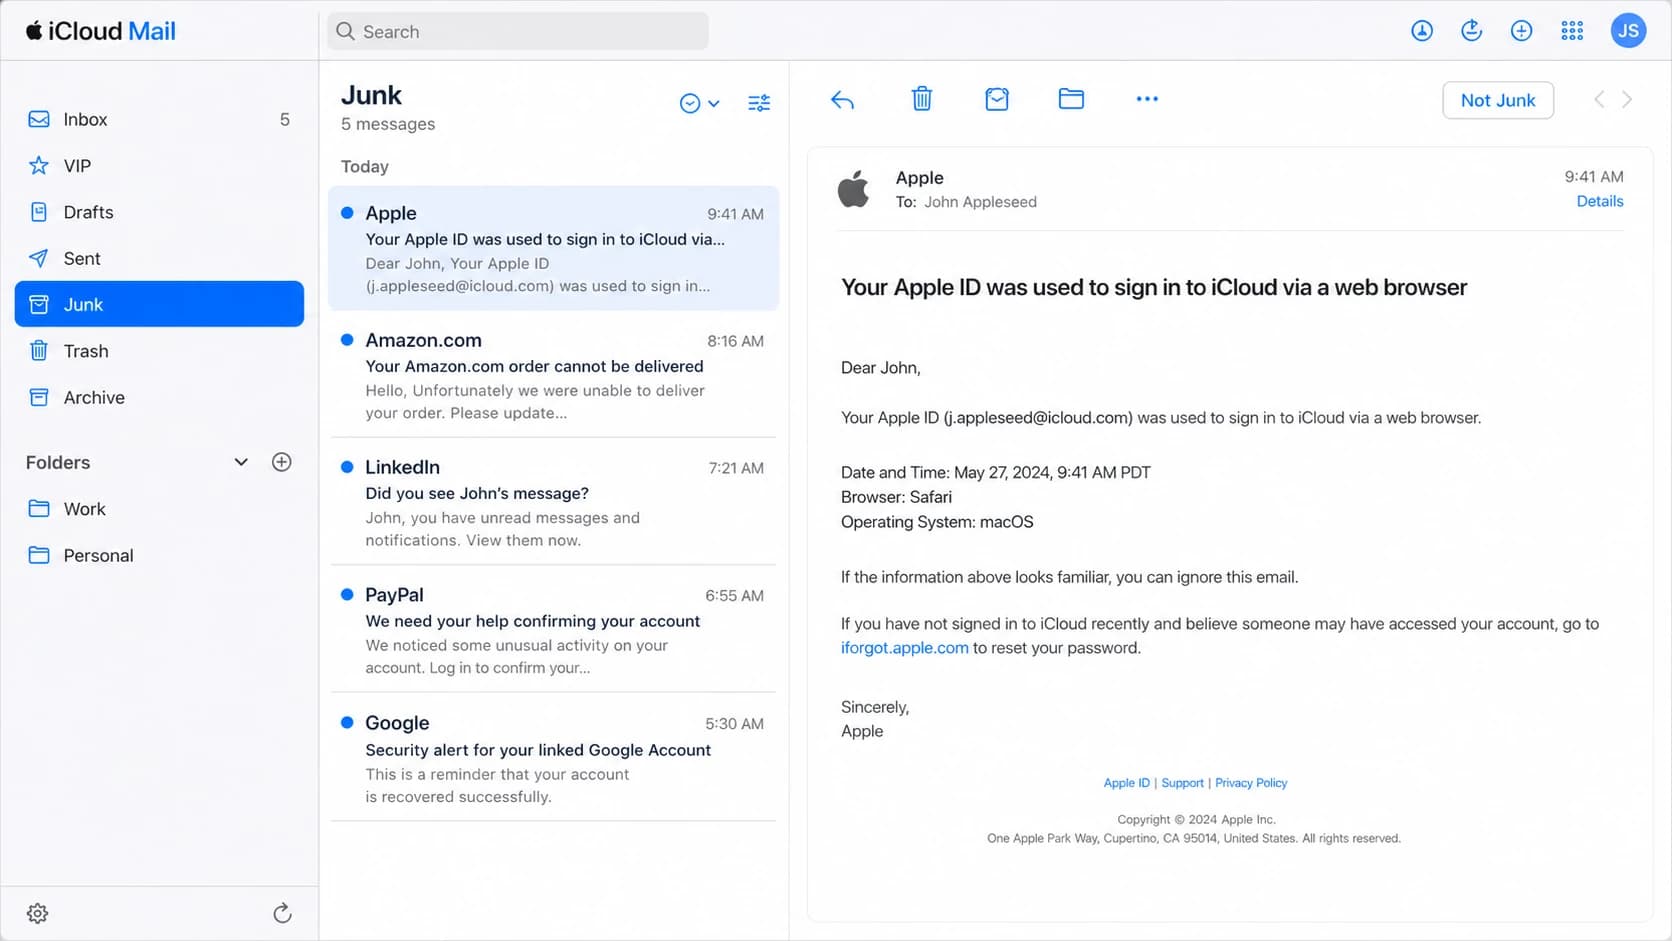The width and height of the screenshot is (1672, 941).
Task: Click the JS account avatar
Action: 1628,31
